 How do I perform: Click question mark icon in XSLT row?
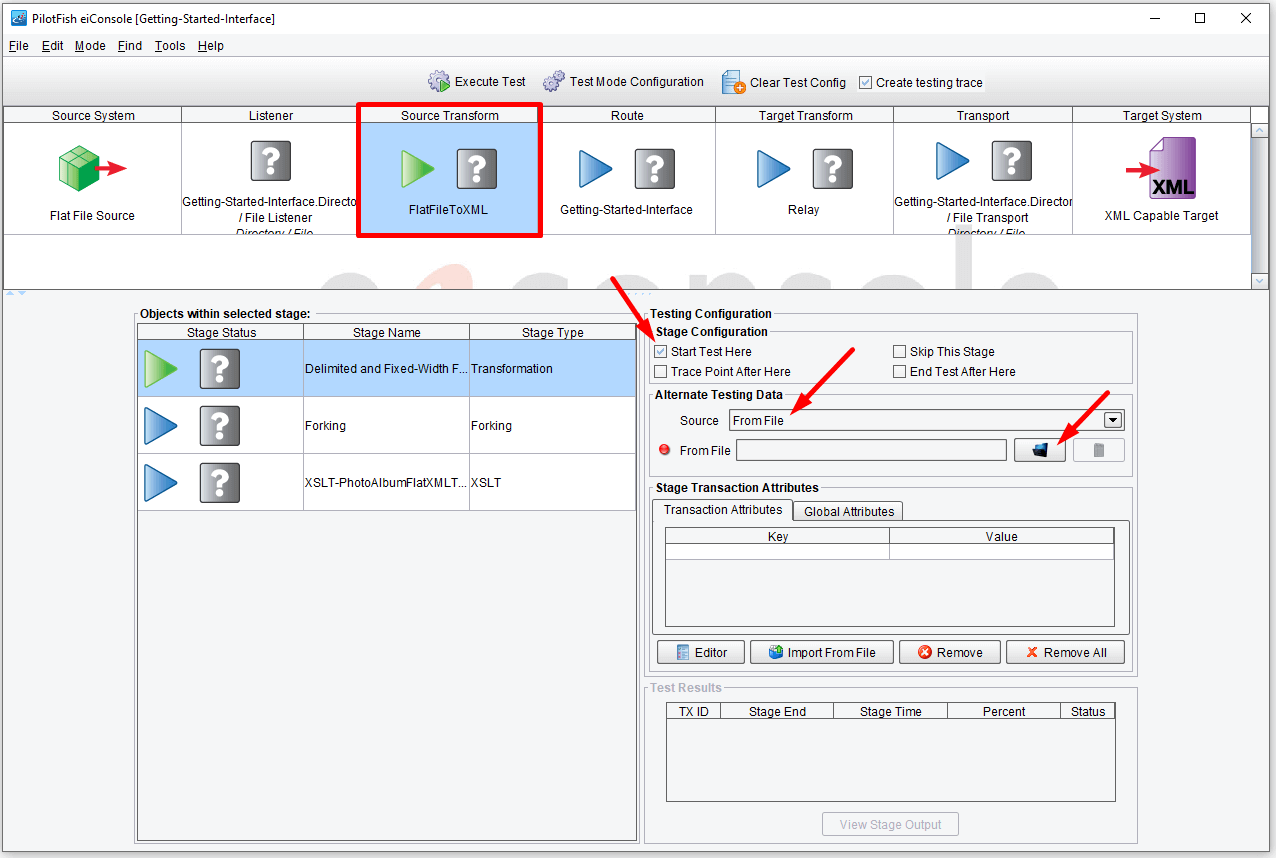[220, 483]
